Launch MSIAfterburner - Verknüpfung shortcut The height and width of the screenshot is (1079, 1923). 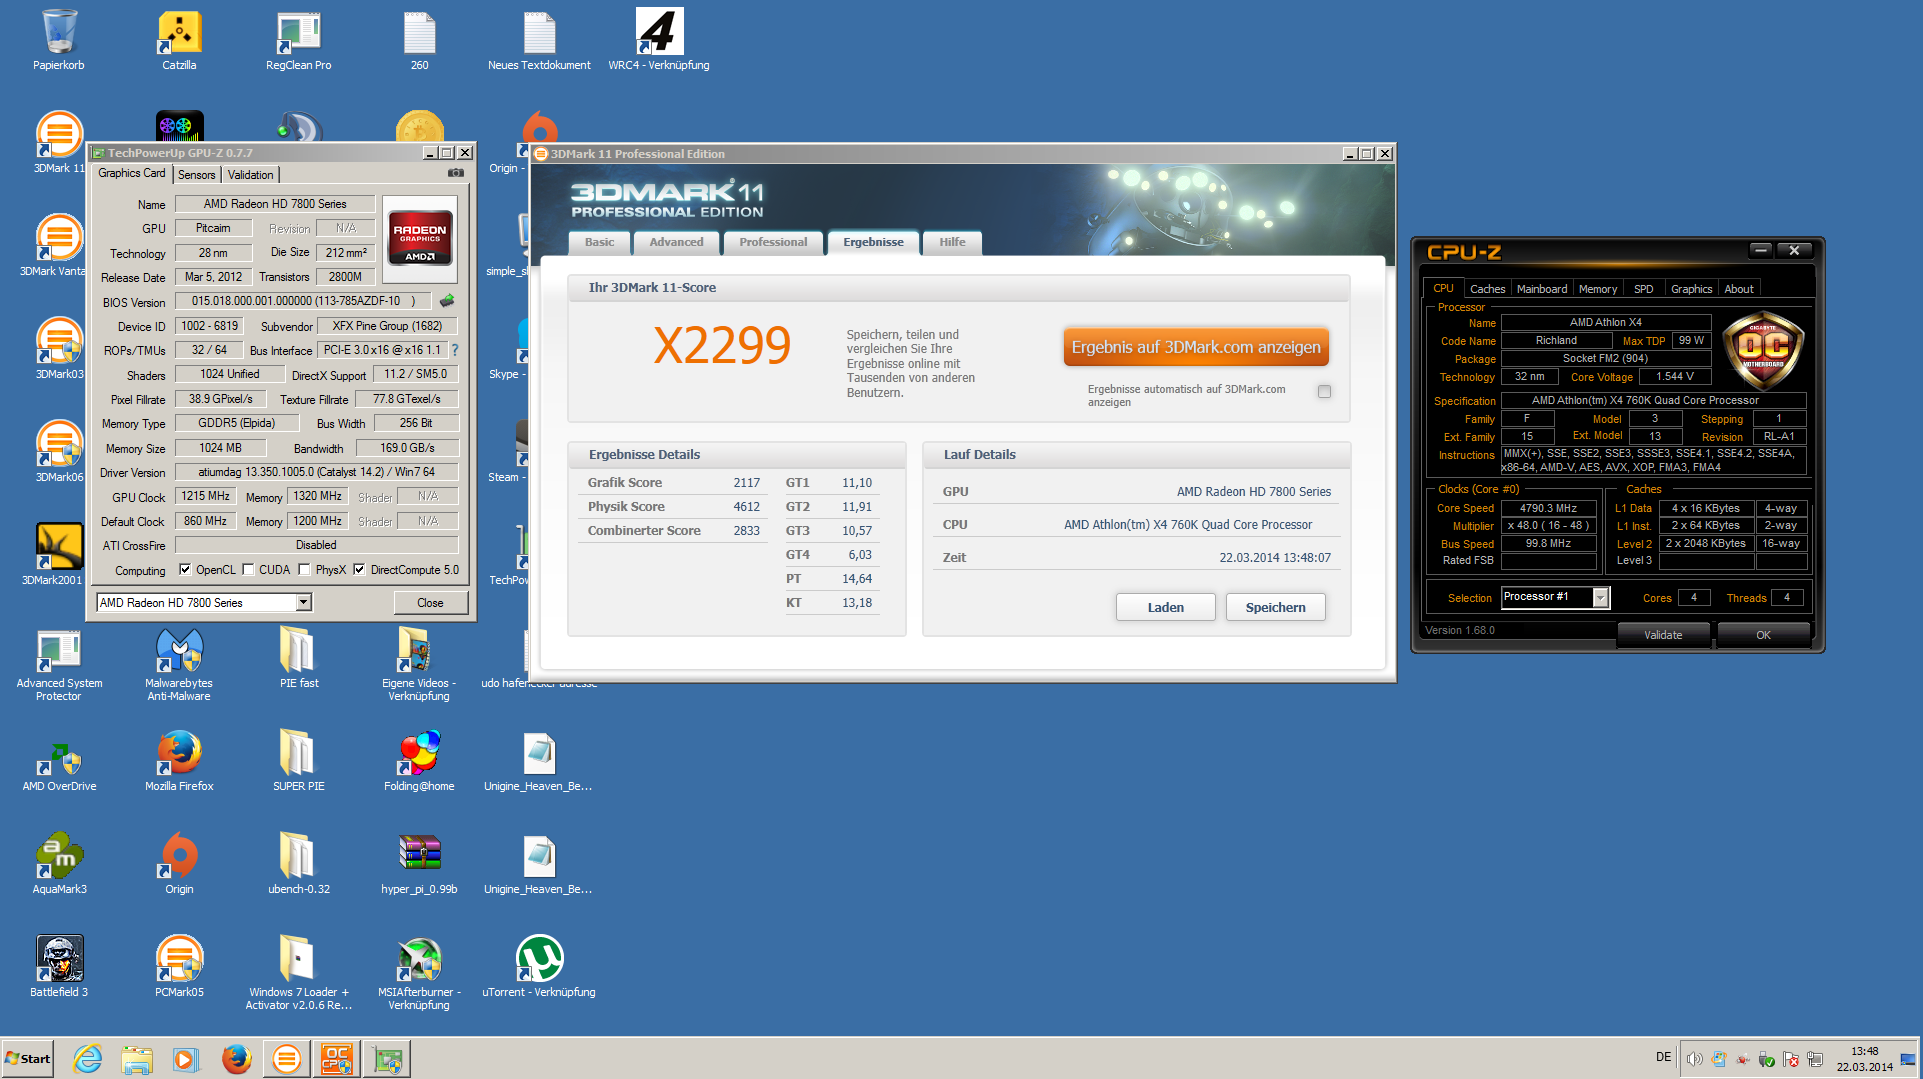click(x=419, y=972)
